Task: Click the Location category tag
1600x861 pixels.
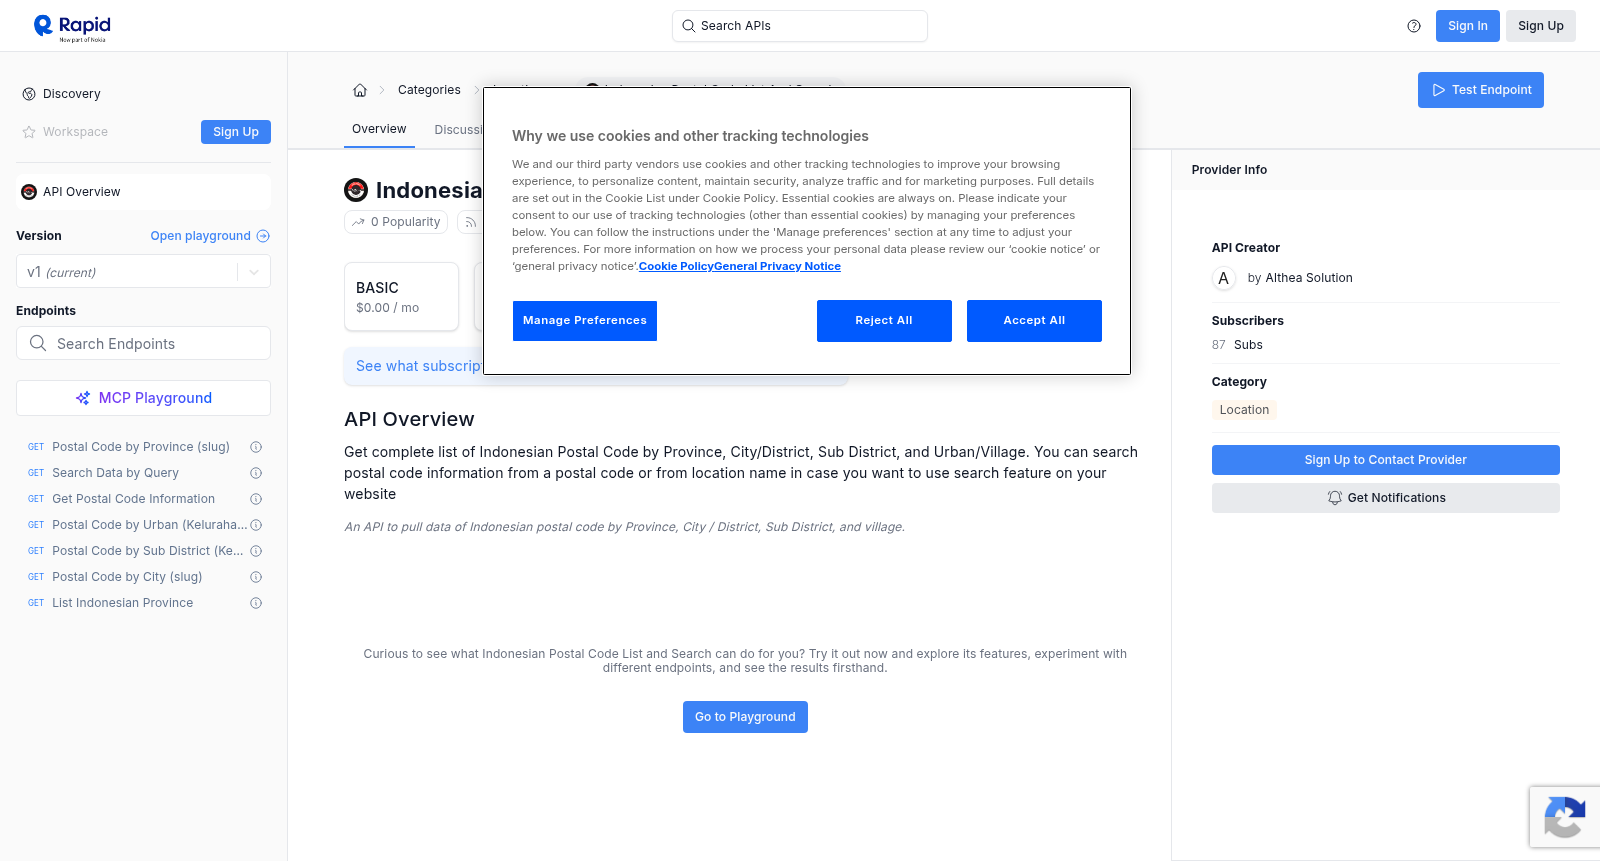Action: 1244,410
